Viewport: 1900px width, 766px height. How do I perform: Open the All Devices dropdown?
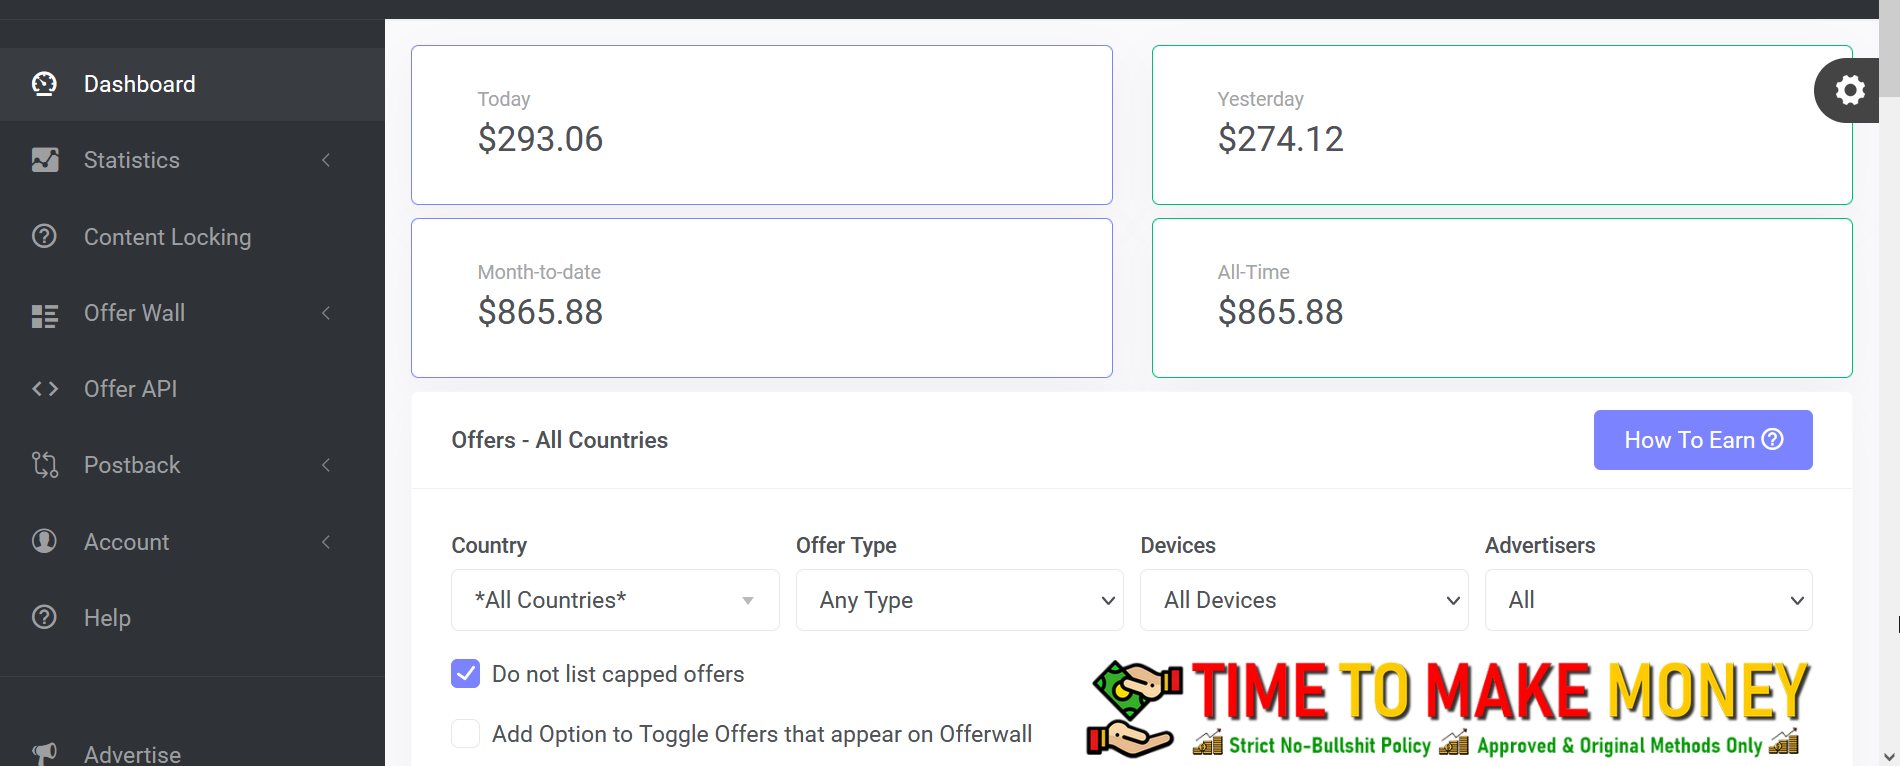click(1303, 600)
